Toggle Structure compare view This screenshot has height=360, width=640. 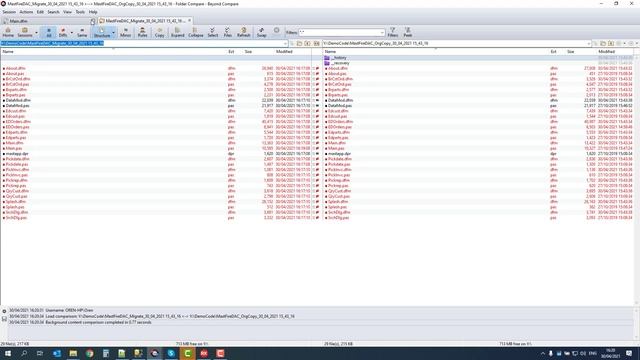pos(102,32)
